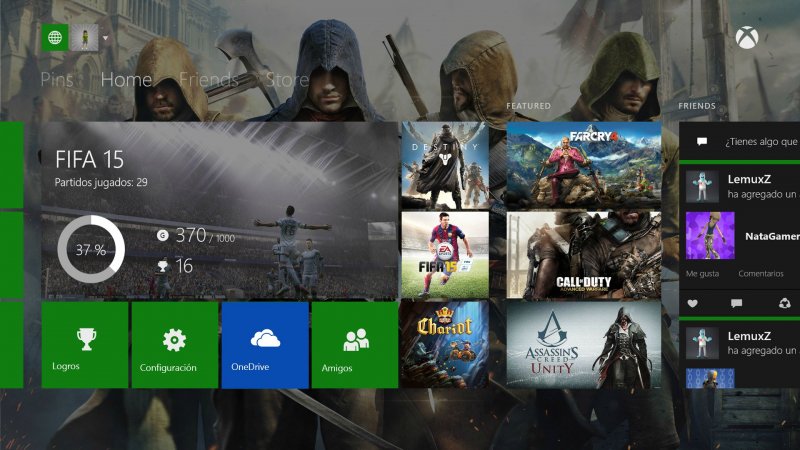Open the FIFA 15 main tile
Screen dimensions: 800x450
(x=220, y=210)
